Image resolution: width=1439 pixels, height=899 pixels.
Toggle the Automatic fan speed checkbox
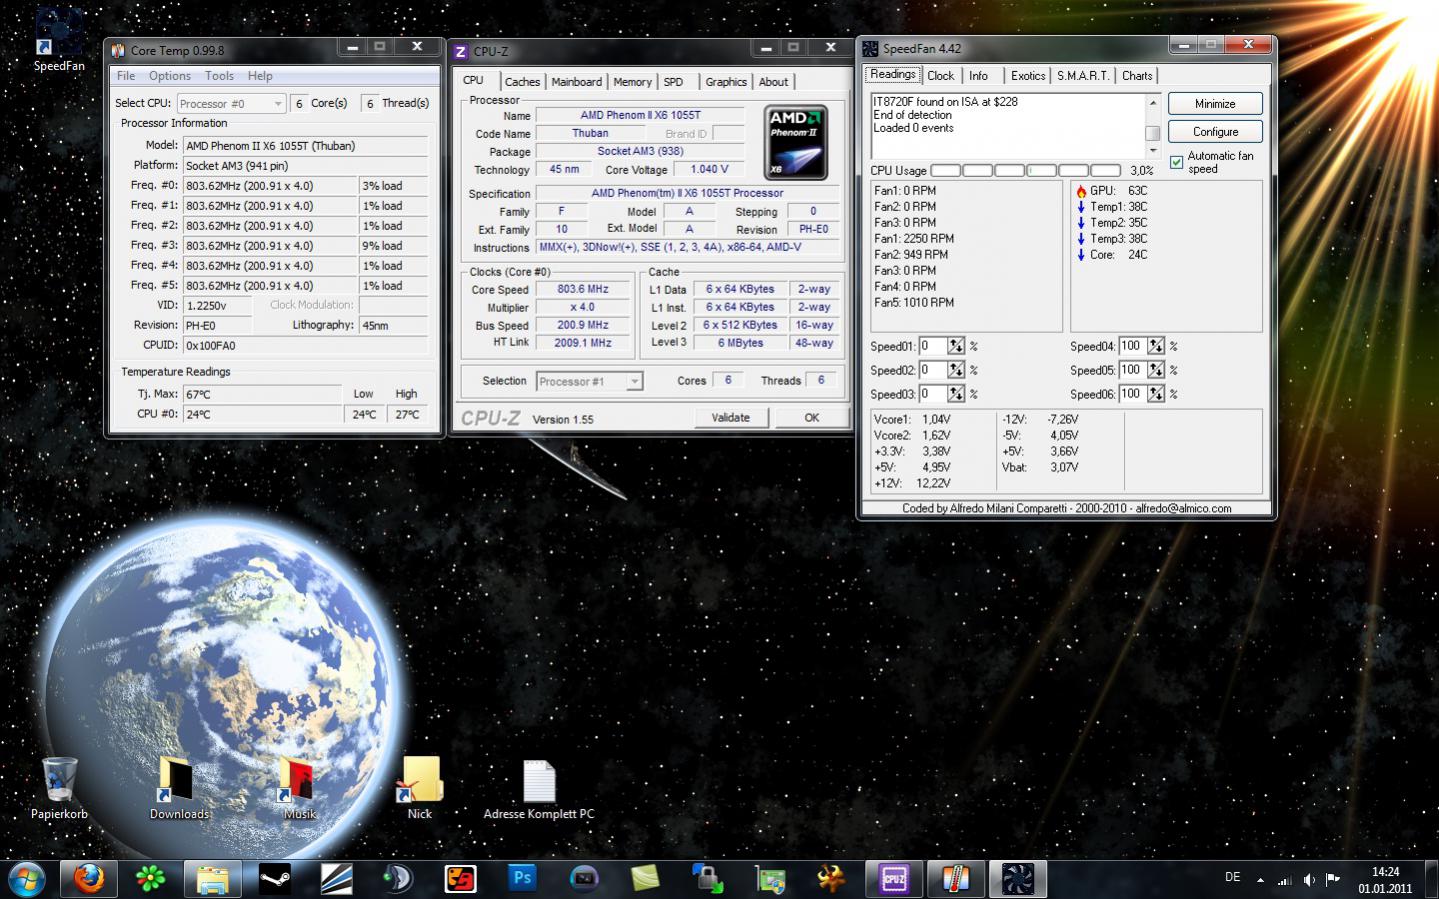(1177, 162)
